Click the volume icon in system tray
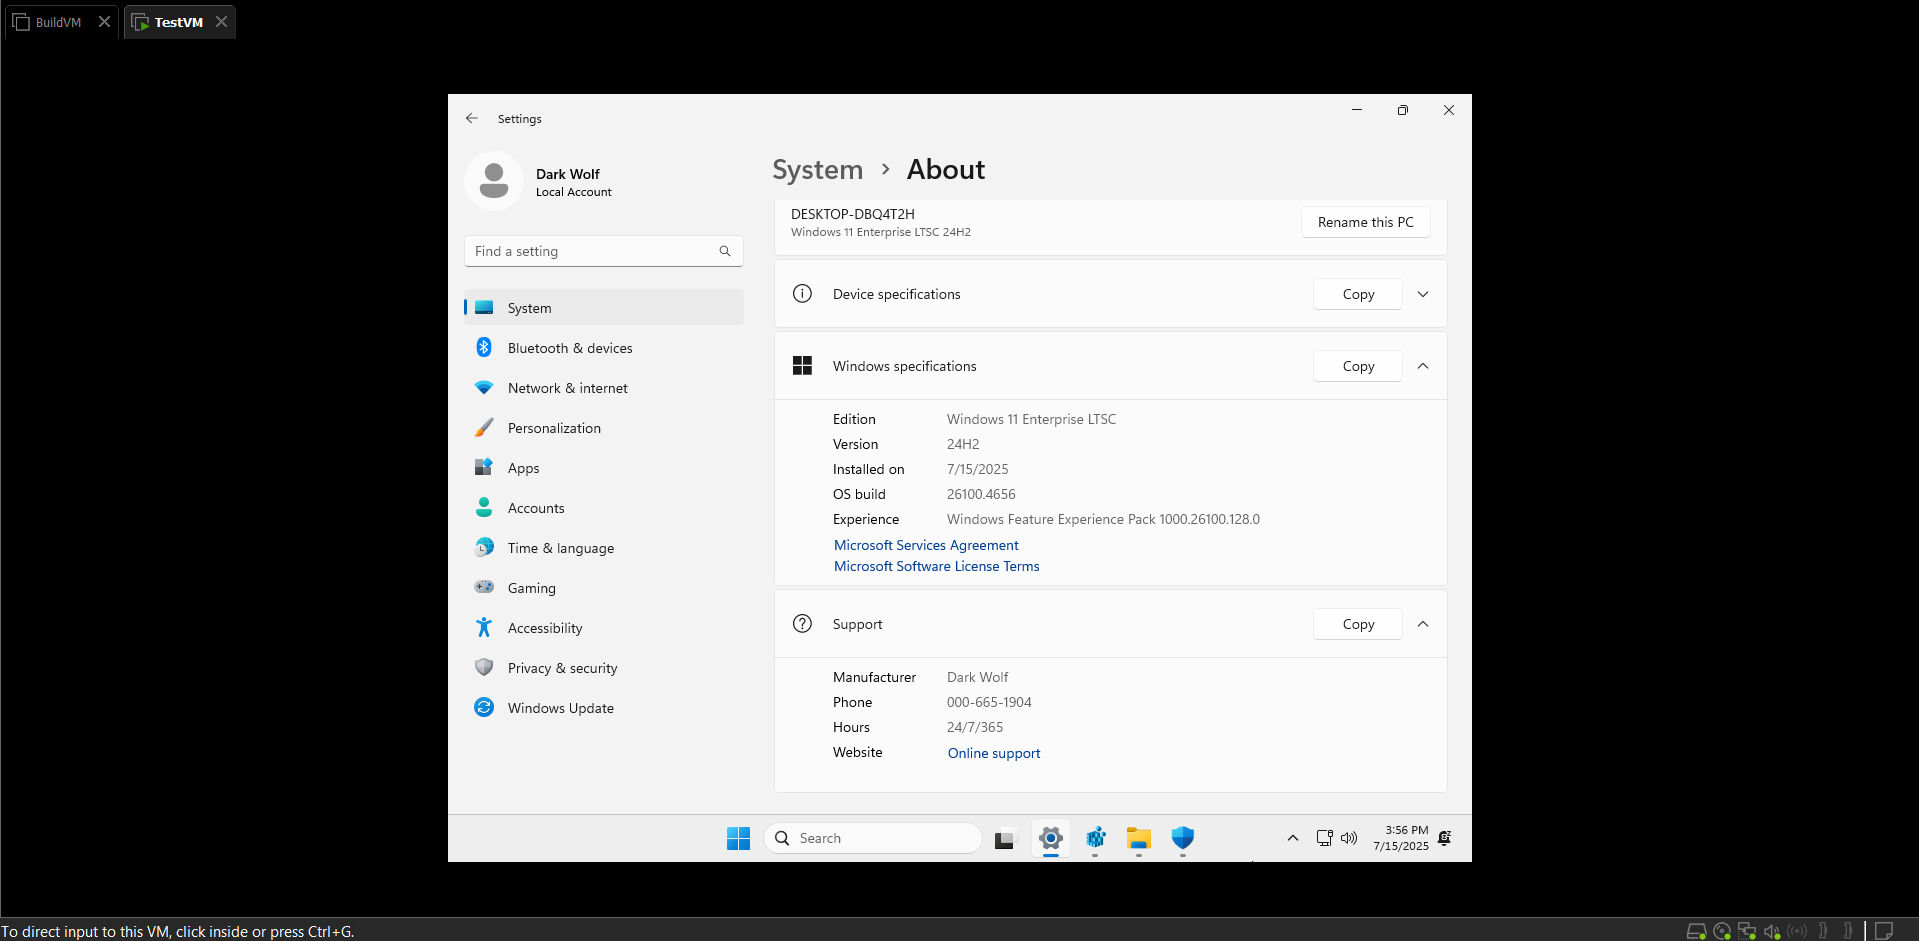 pyautogui.click(x=1349, y=838)
